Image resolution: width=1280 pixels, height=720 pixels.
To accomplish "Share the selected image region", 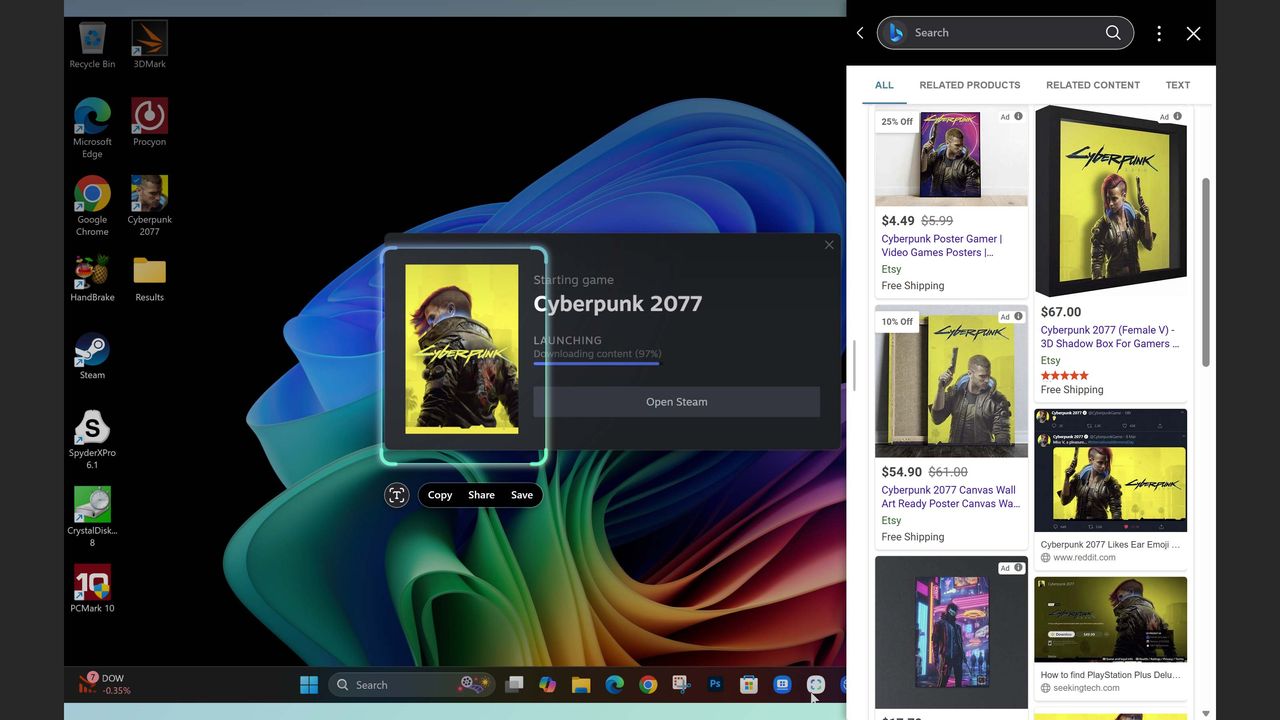I will pyautogui.click(x=481, y=495).
